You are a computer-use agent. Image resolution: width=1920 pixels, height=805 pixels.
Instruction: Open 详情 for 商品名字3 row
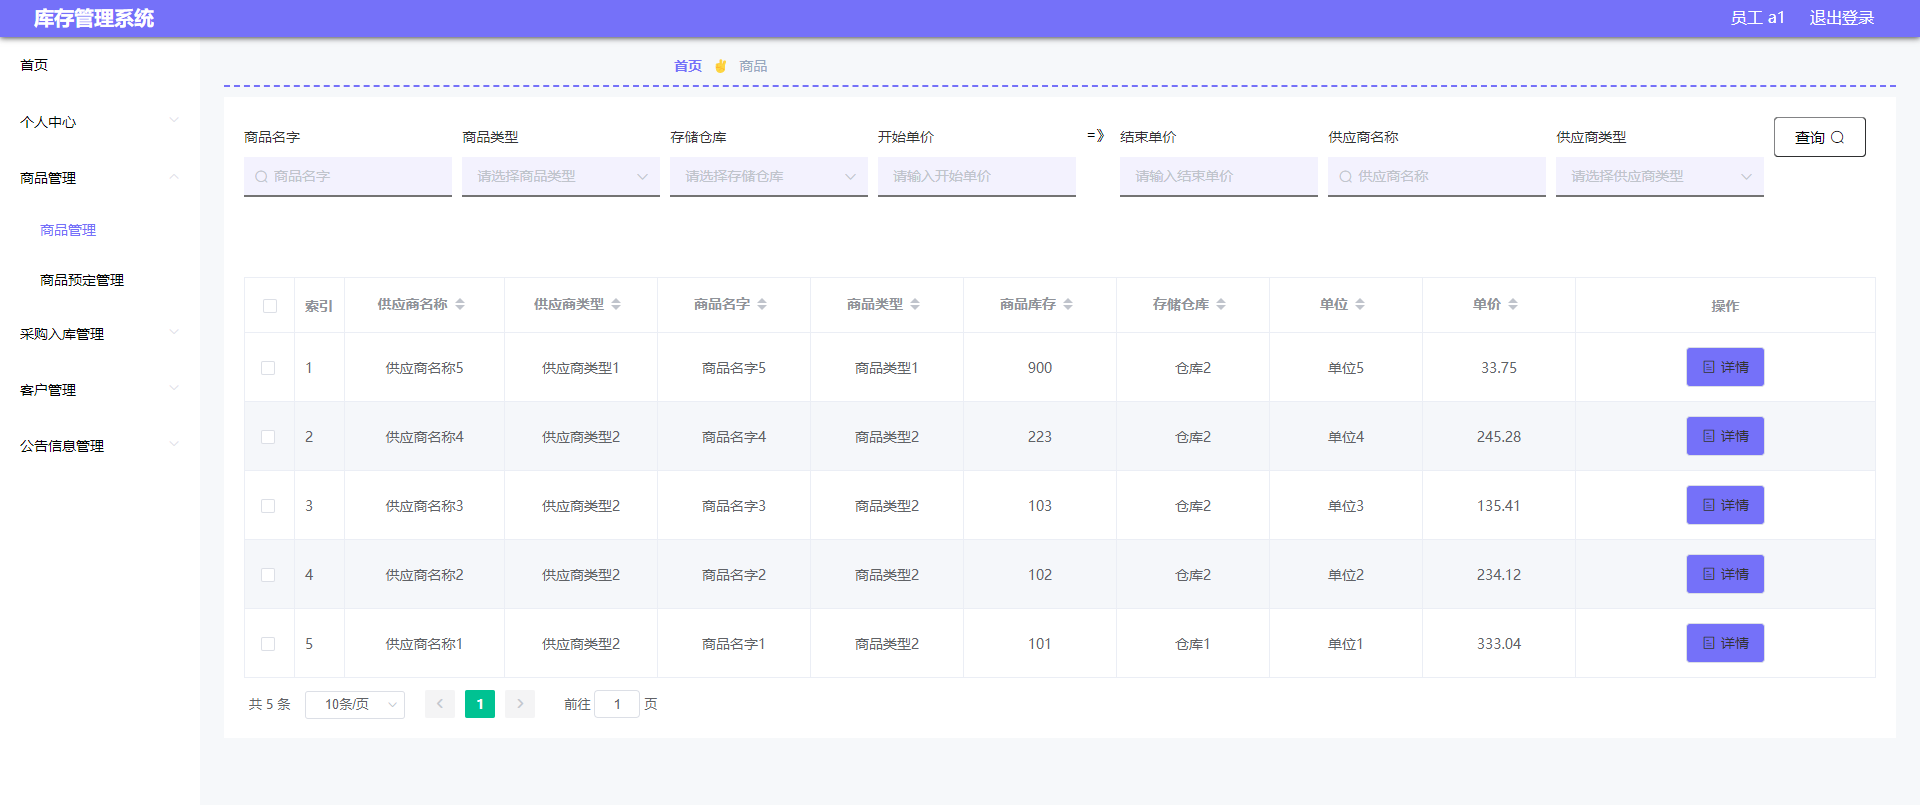(1725, 505)
